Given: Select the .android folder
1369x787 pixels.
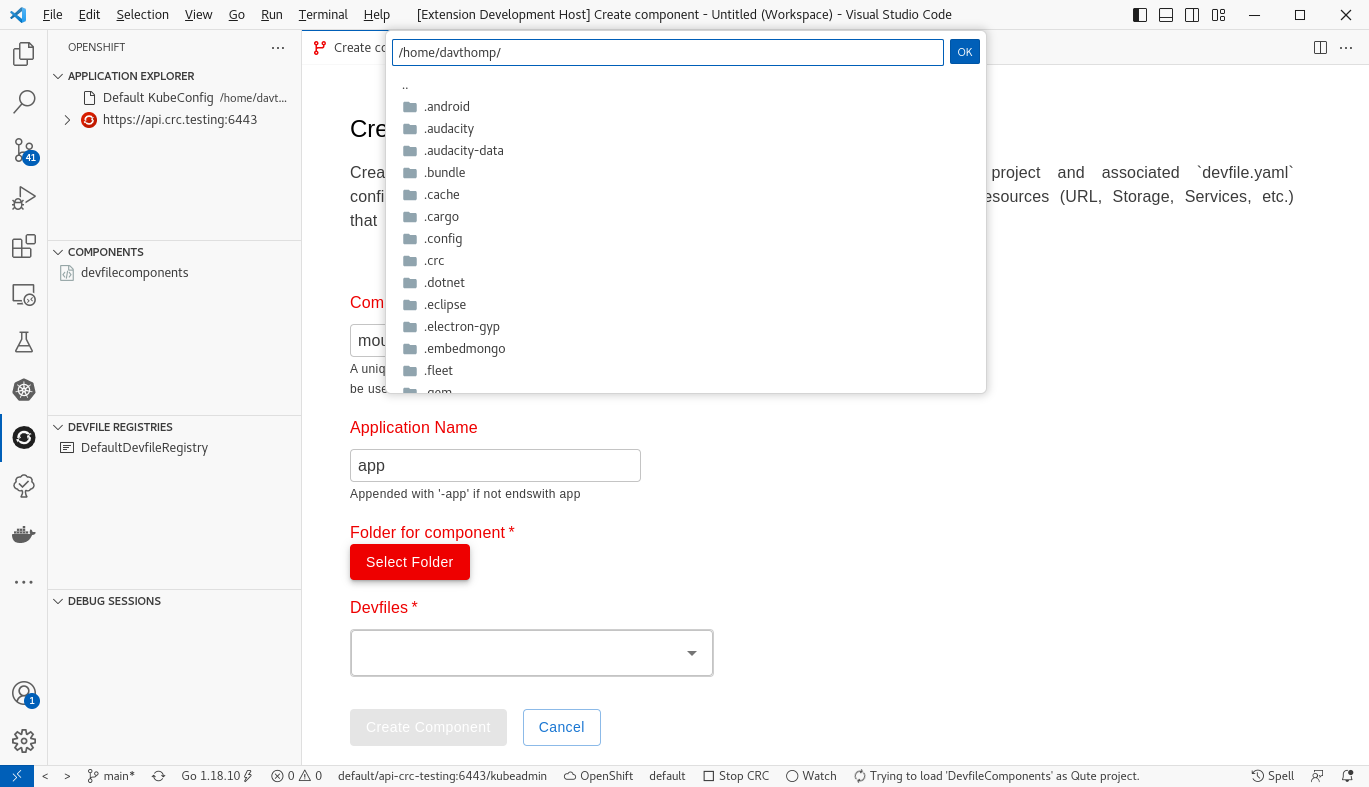Looking at the screenshot, I should click(686, 107).
